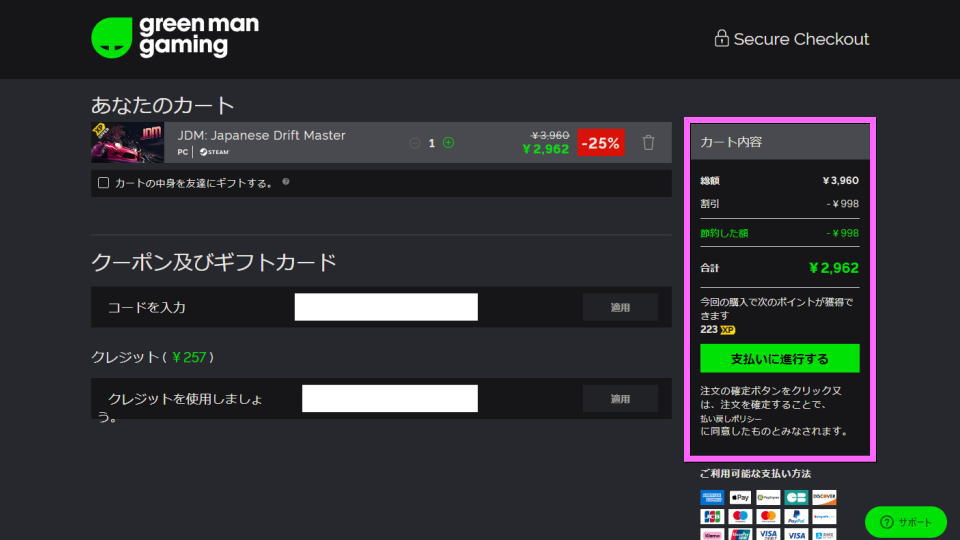Image resolution: width=960 pixels, height=540 pixels.
Task: Open the JDM game cover thumbnail
Action: point(127,143)
